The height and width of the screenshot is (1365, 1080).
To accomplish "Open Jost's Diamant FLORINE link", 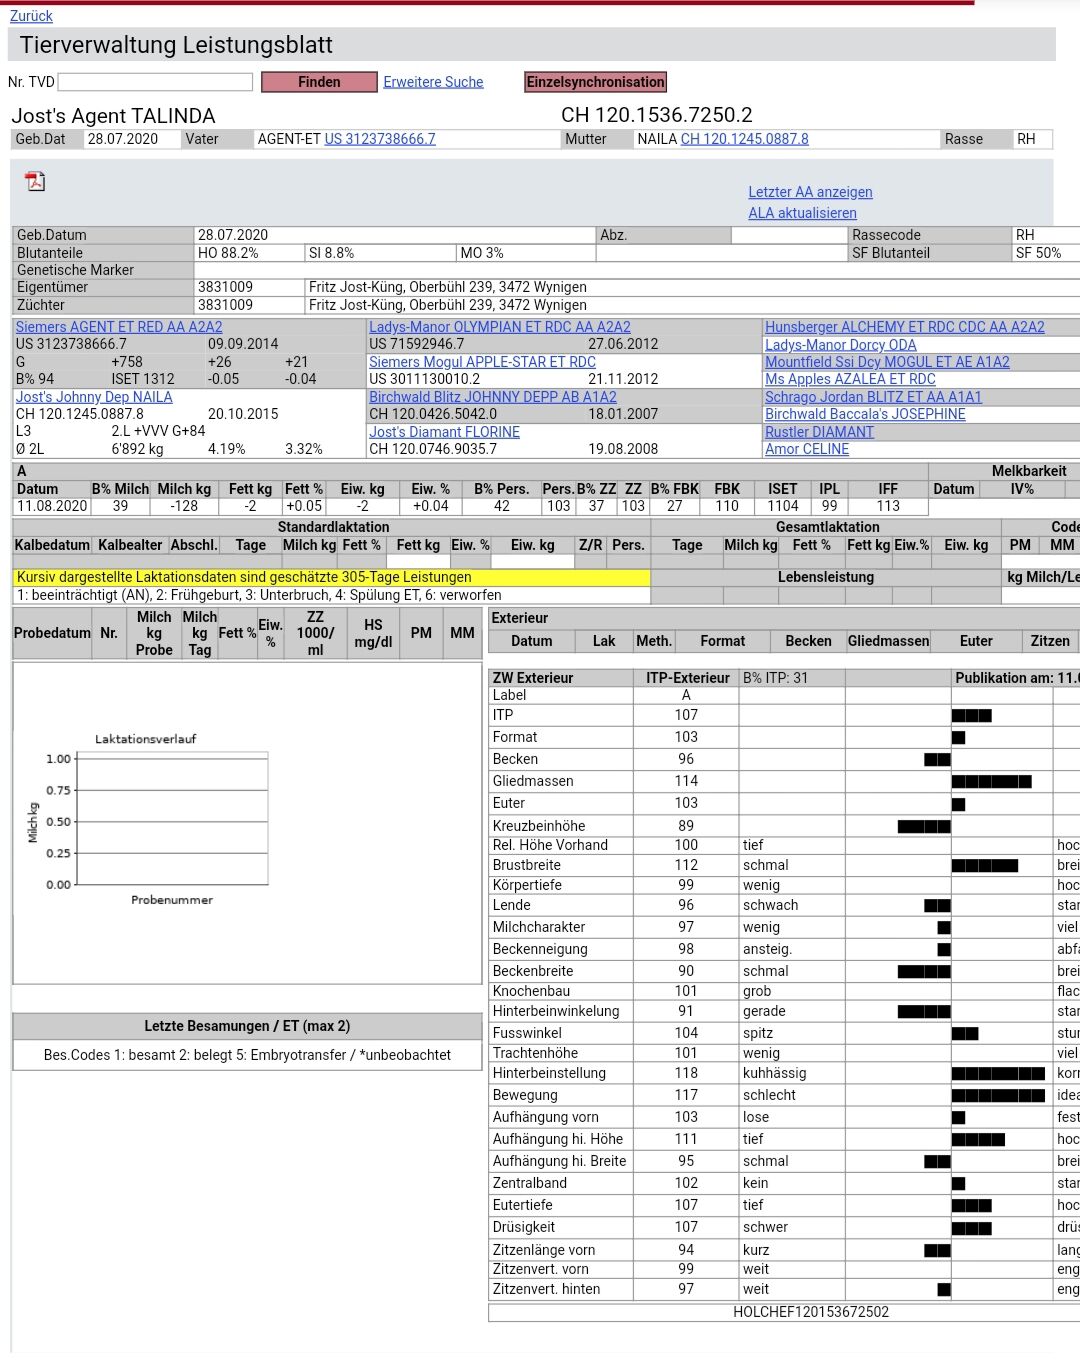I will pos(444,432).
